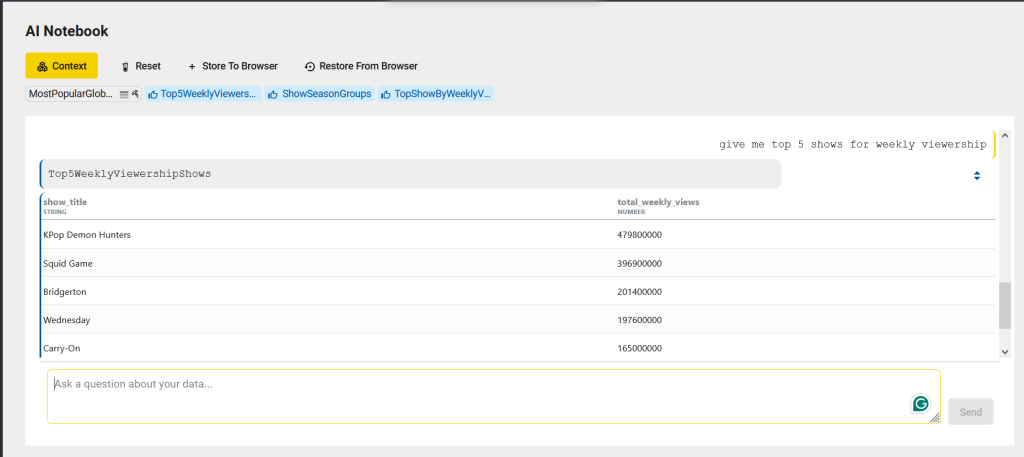The image size is (1024, 457).
Task: Click the Context button
Action: point(61,66)
